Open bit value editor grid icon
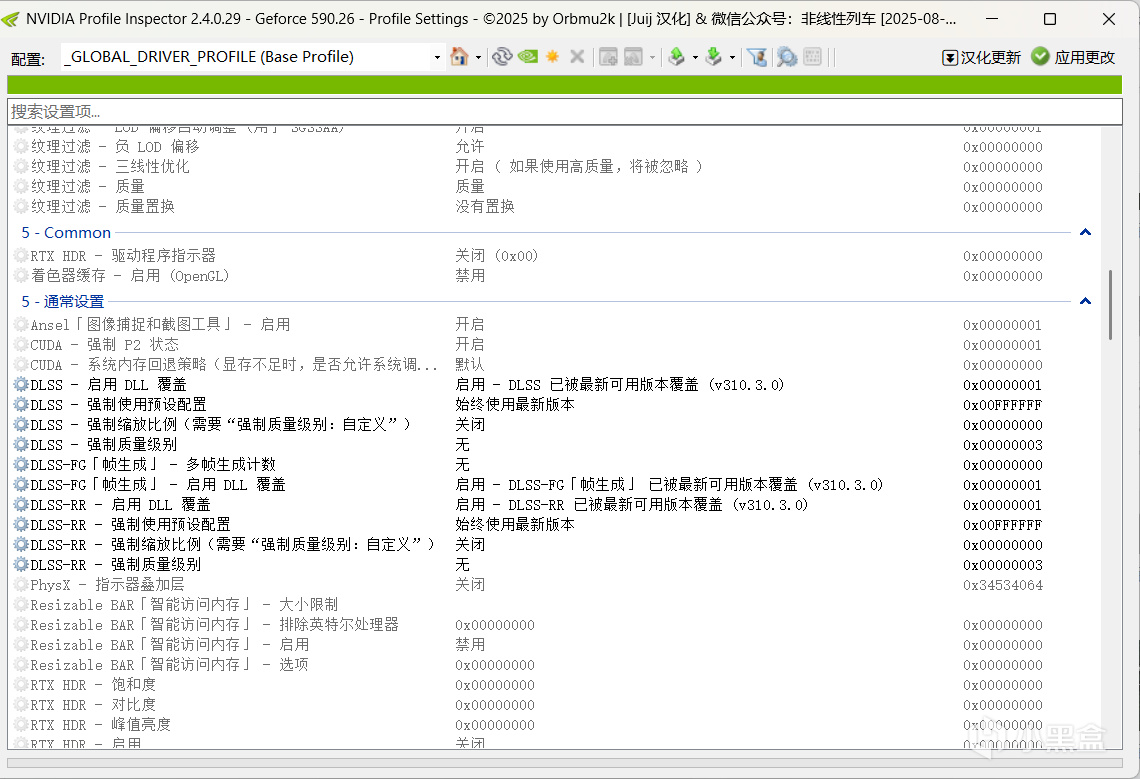This screenshot has height=779, width=1140. [813, 56]
